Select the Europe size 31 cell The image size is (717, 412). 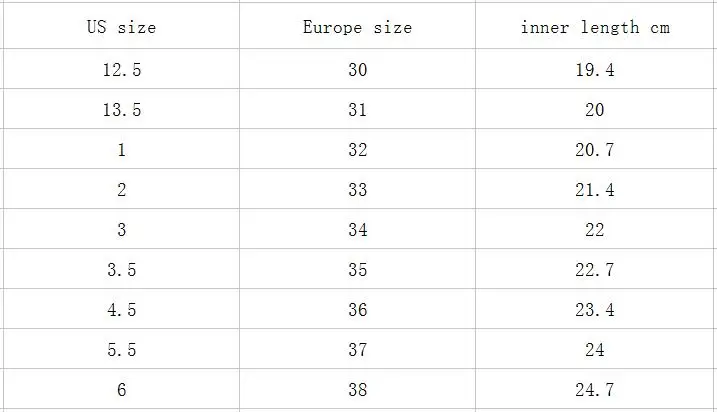click(357, 109)
